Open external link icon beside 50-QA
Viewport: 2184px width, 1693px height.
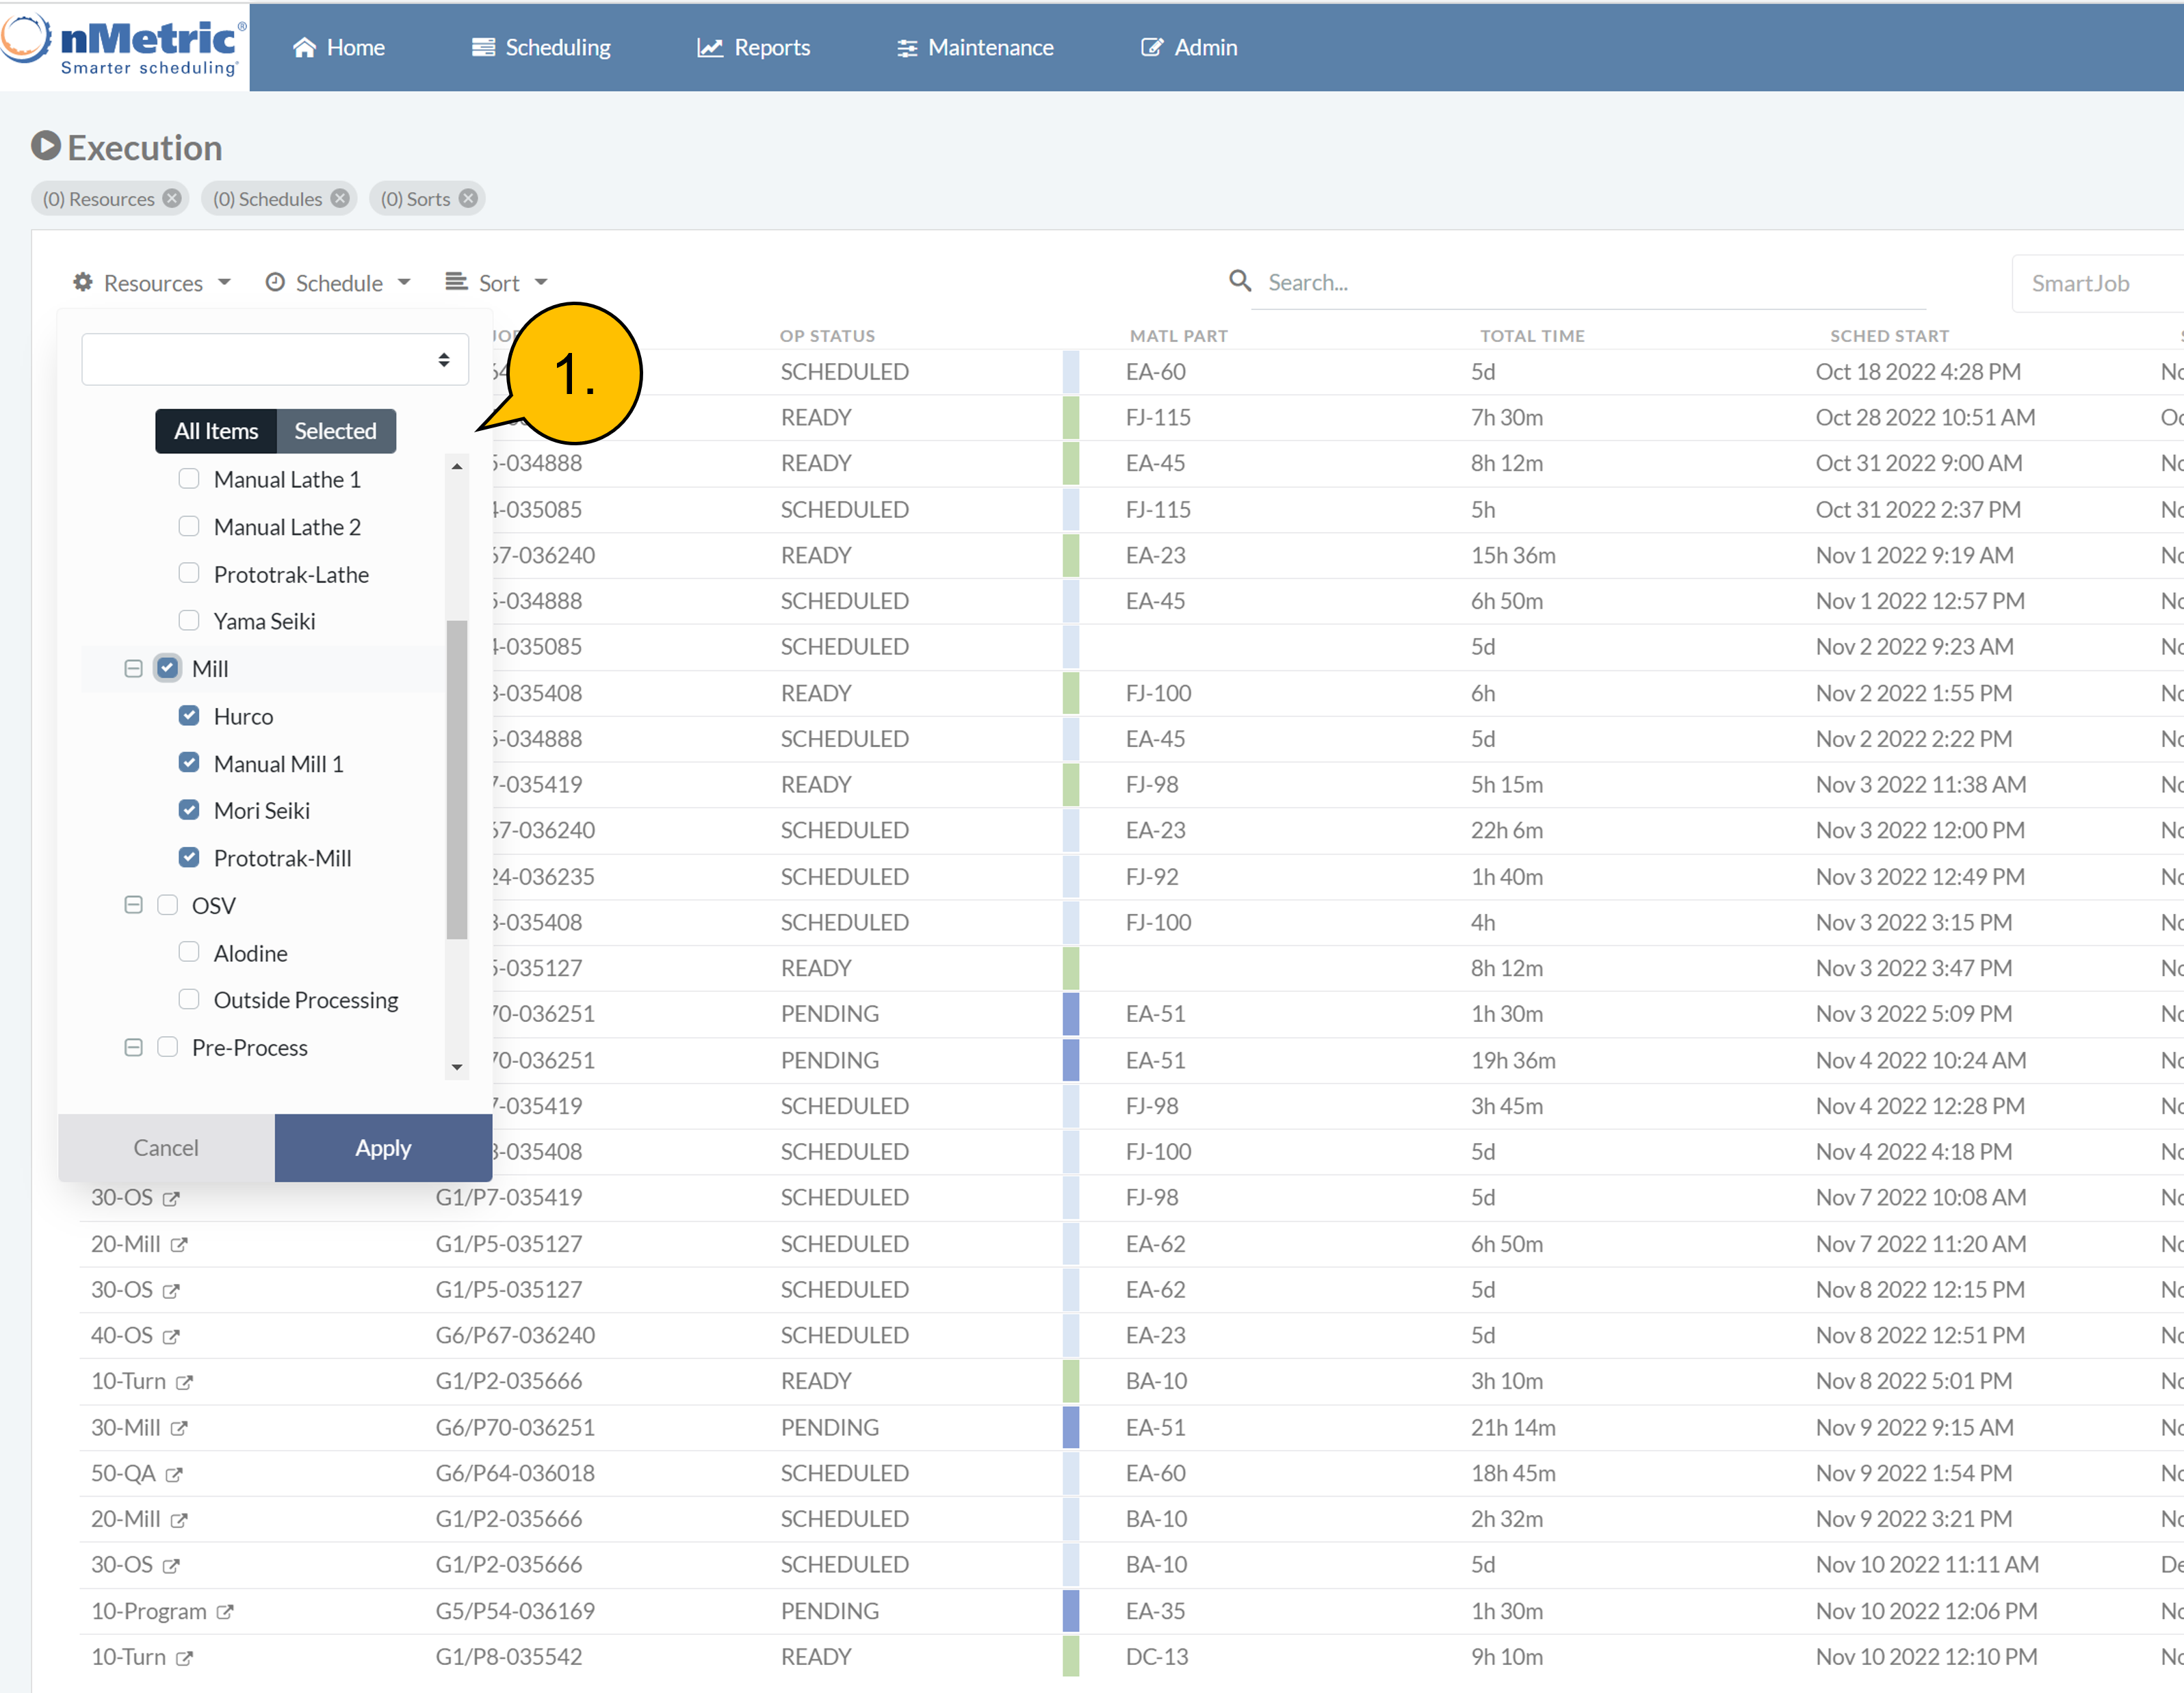(x=174, y=1474)
